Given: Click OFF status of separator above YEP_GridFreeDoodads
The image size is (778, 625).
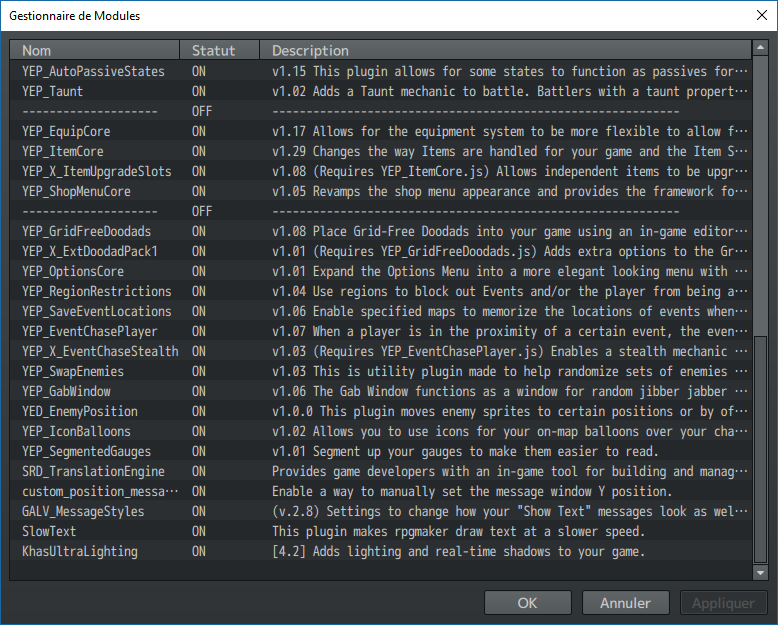Looking at the screenshot, I should [202, 211].
